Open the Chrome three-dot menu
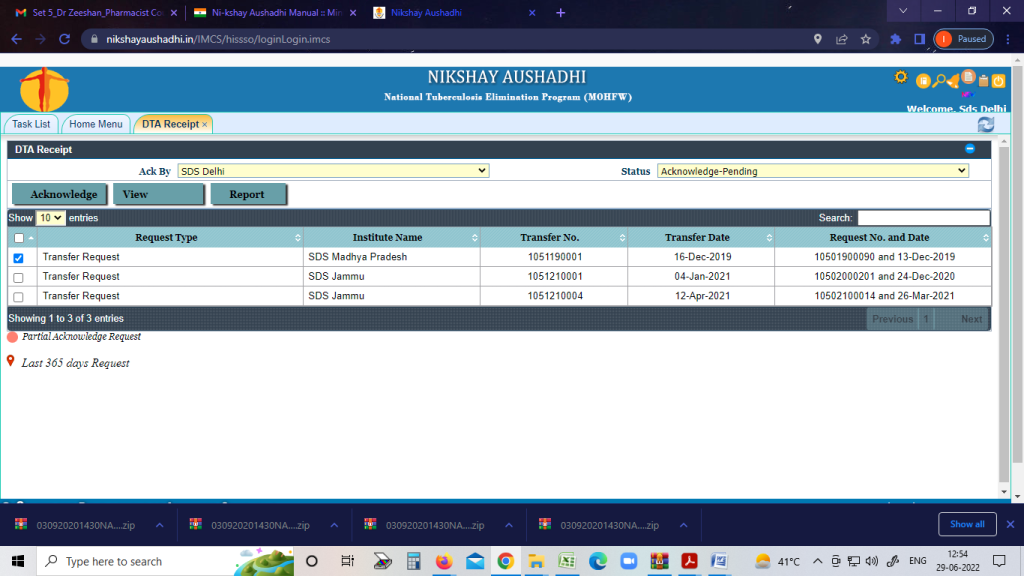Screen dimensions: 1024x576 [1008, 39]
